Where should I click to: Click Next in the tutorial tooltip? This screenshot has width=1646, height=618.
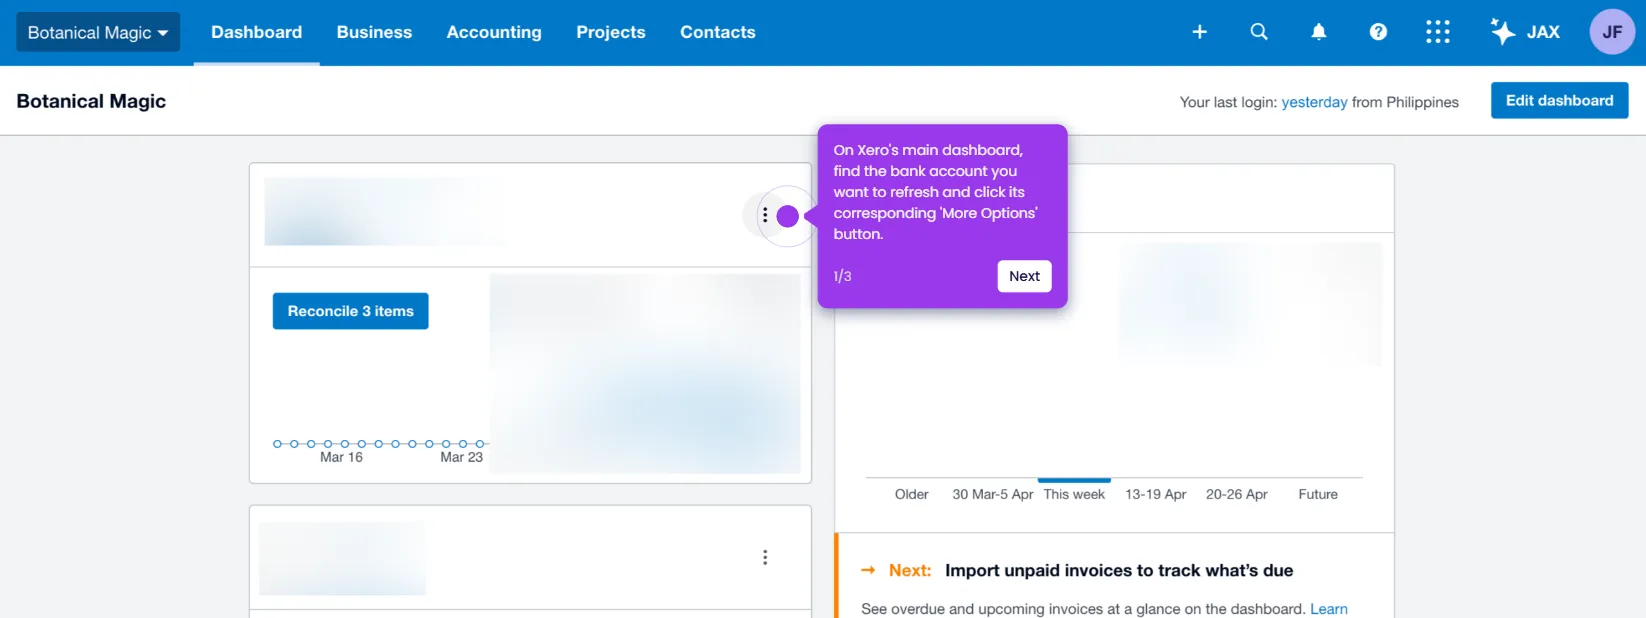(1024, 276)
